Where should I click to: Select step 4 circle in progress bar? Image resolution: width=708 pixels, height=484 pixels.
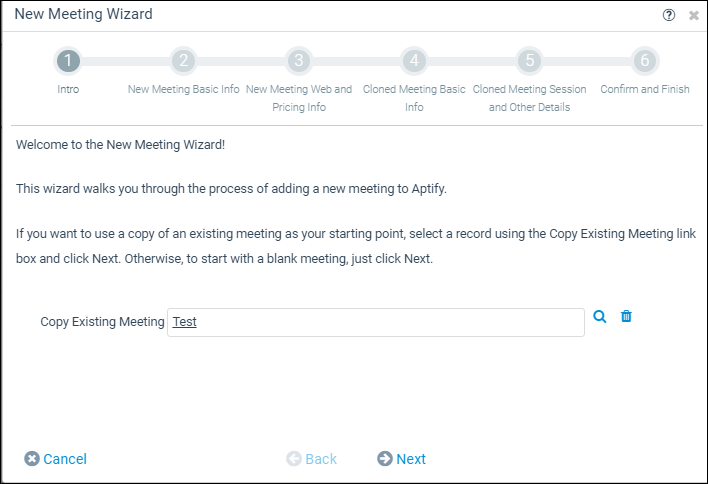click(414, 60)
